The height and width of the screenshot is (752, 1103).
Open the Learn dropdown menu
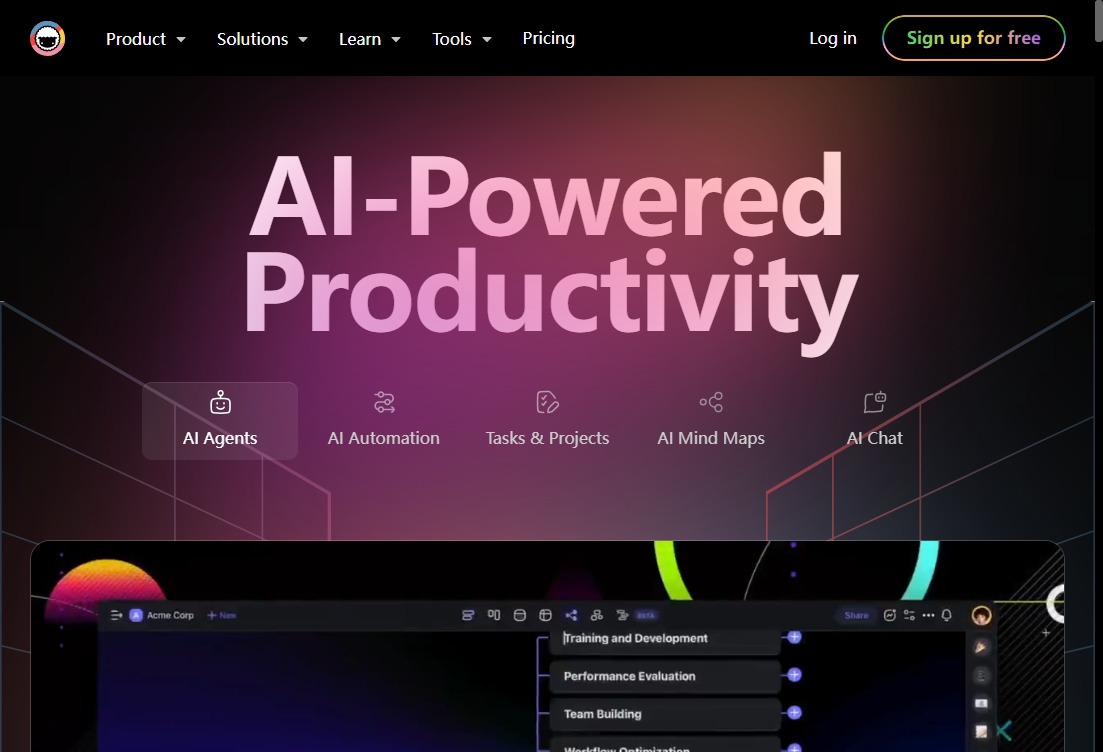(x=369, y=39)
